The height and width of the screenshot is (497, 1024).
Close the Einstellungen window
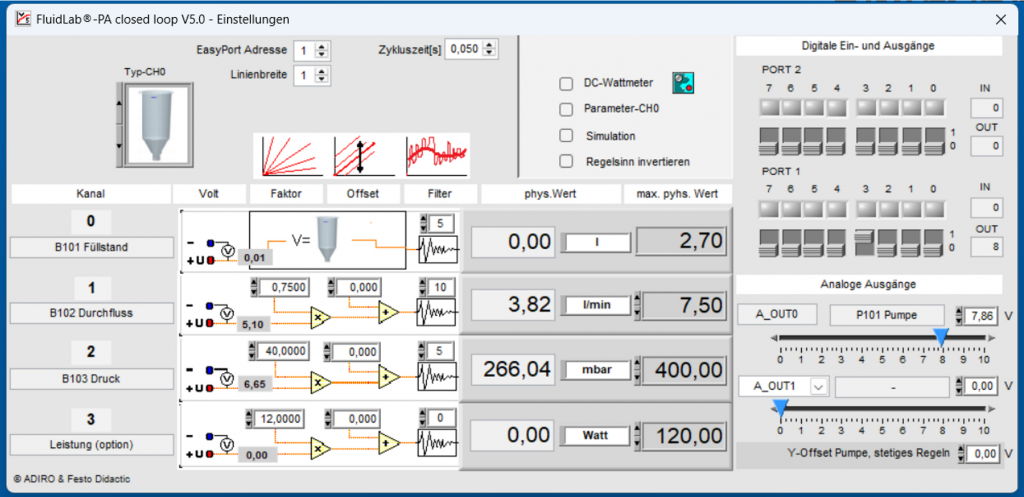[x=1000, y=18]
